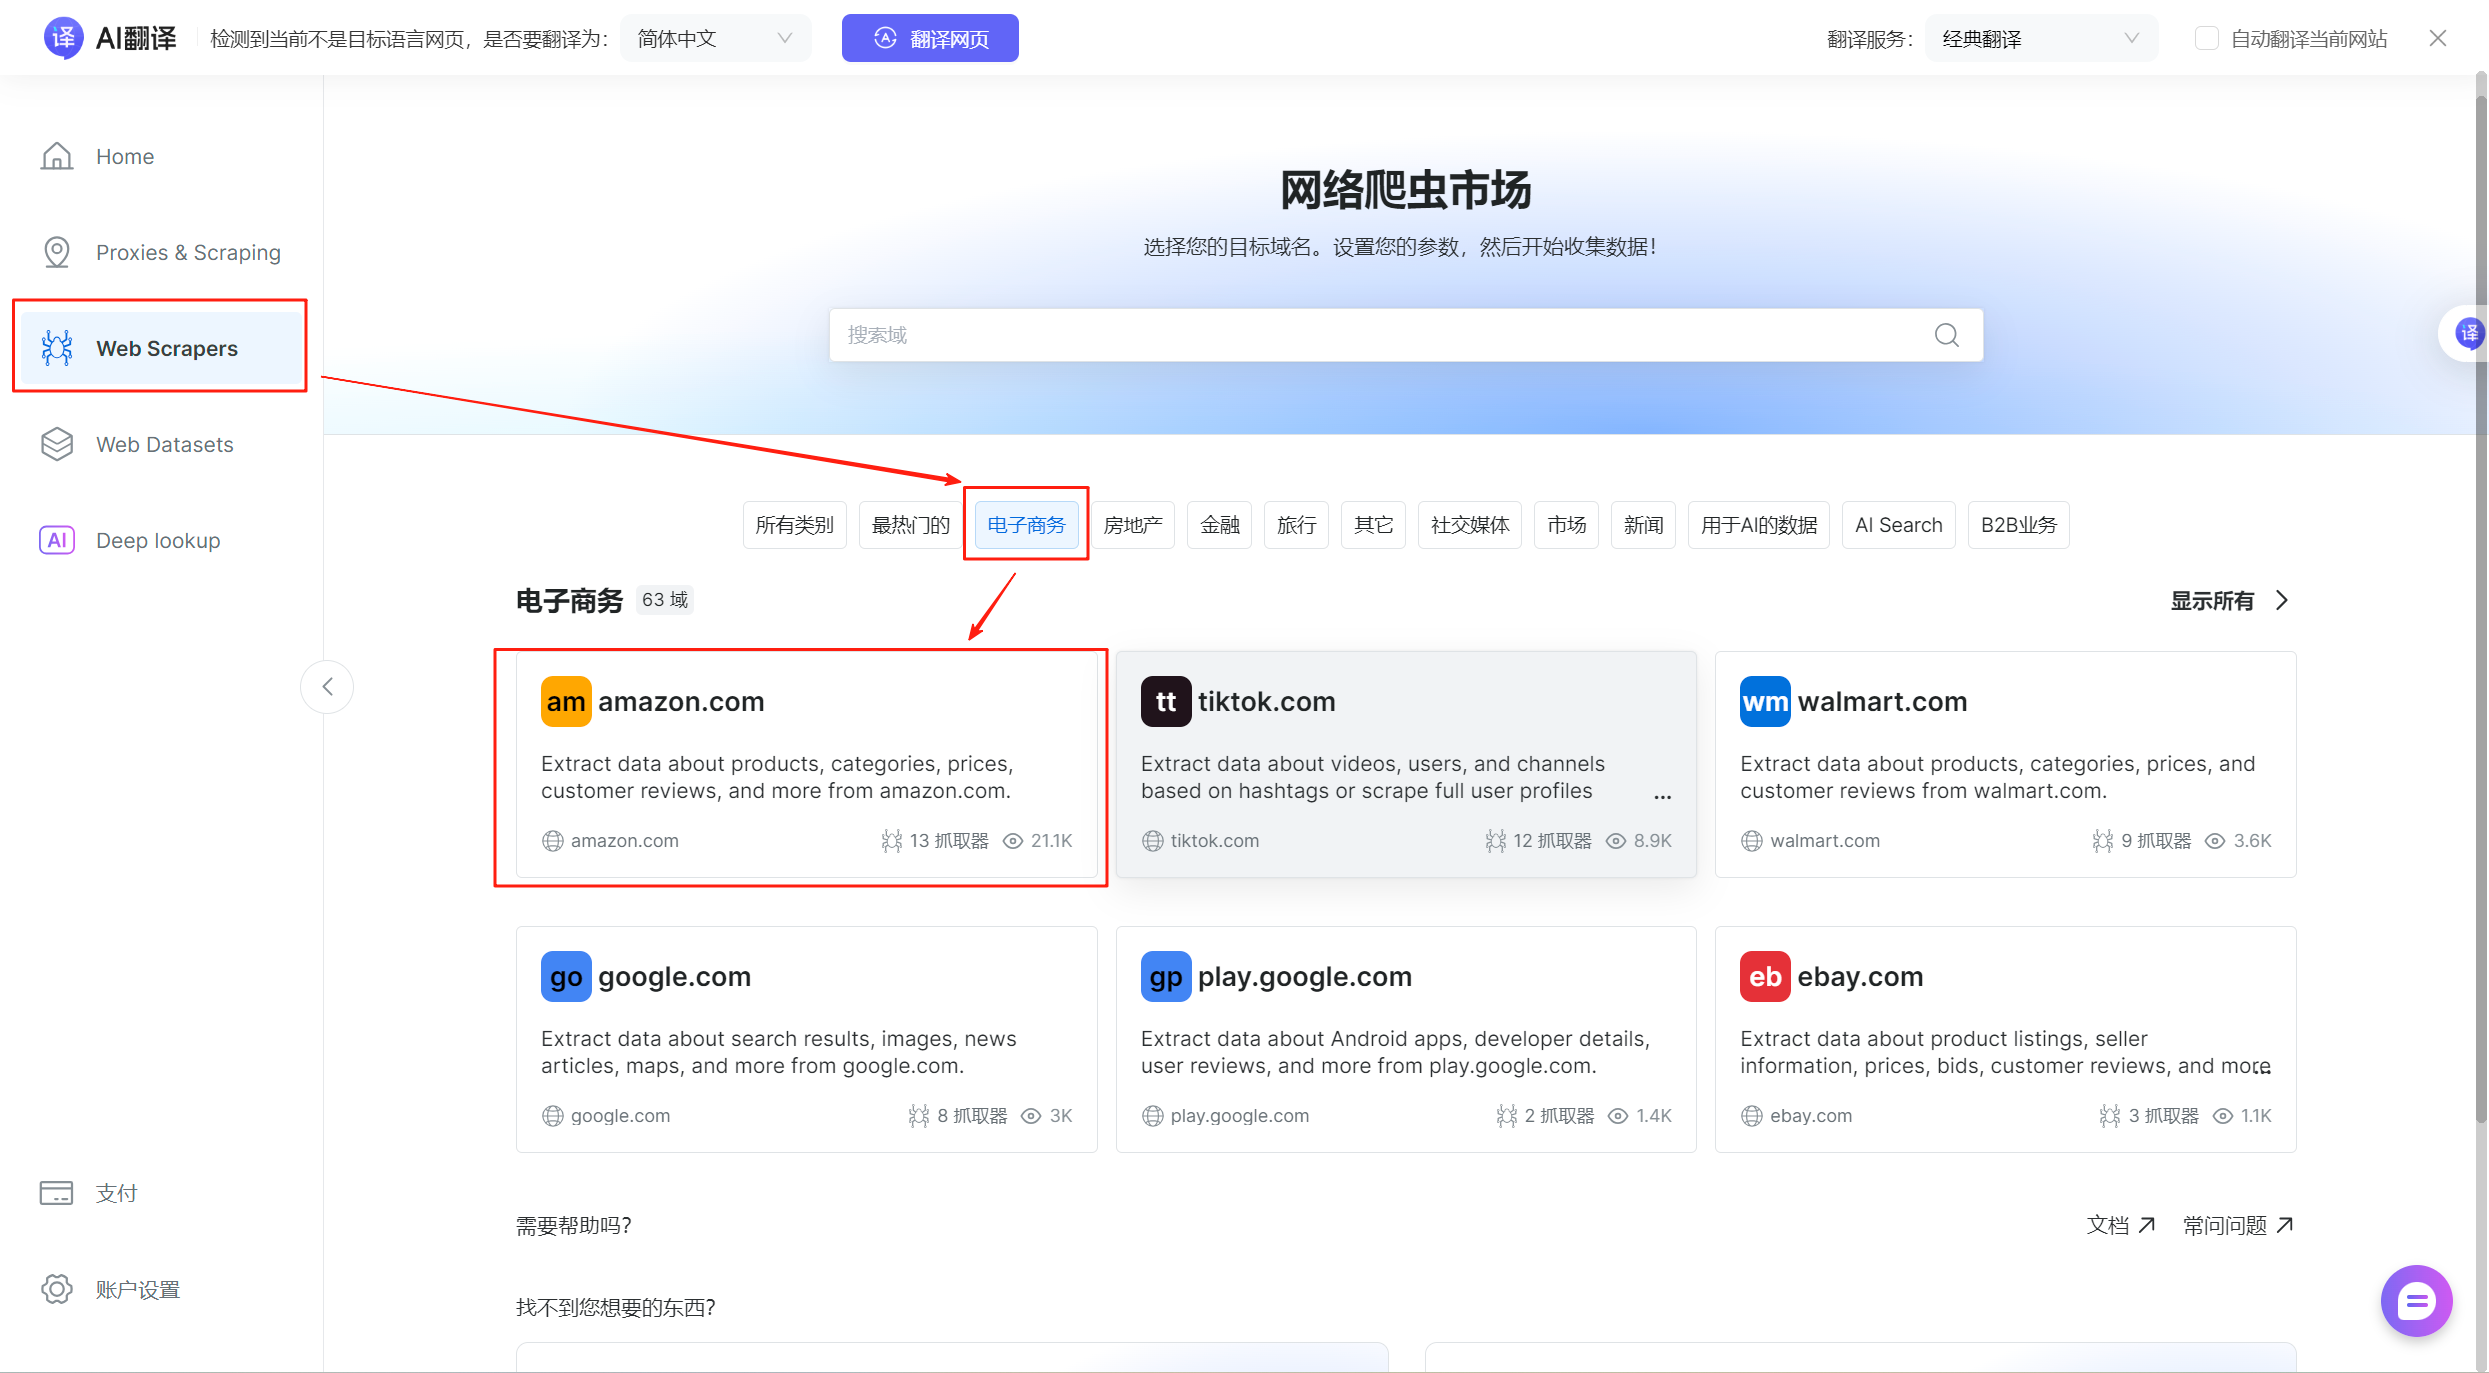
Task: Open the amazon.com scraper card
Action: (806, 764)
